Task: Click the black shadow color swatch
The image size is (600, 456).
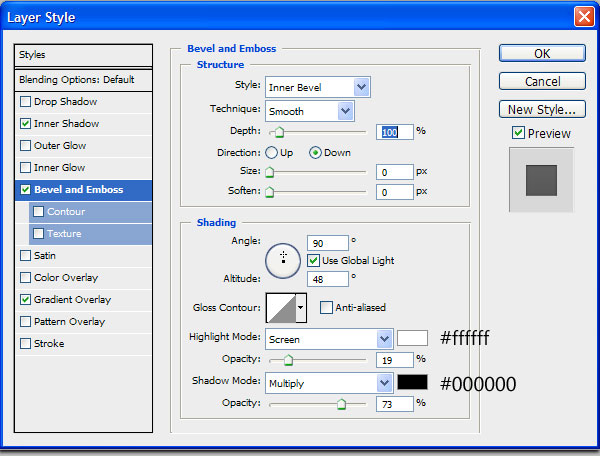Action: pyautogui.click(x=412, y=382)
